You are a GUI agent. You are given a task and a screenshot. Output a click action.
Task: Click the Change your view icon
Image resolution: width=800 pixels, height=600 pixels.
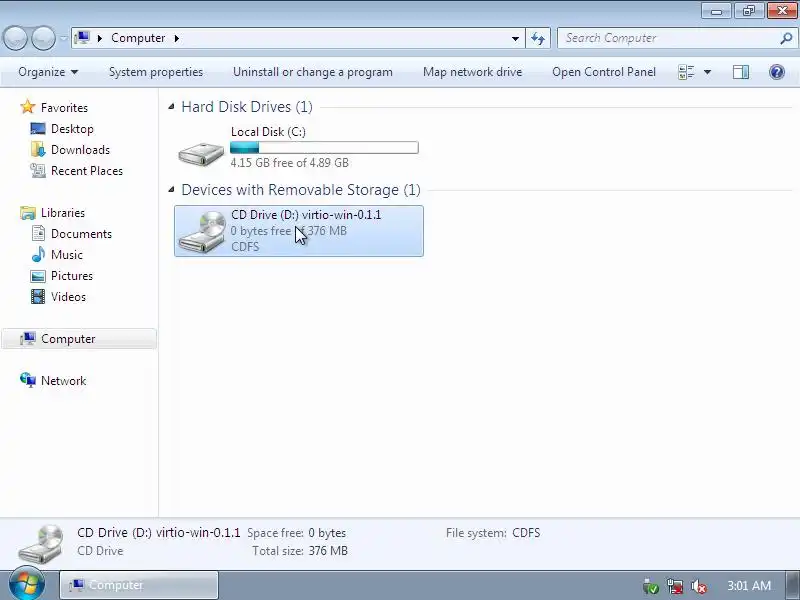pyautogui.click(x=686, y=72)
